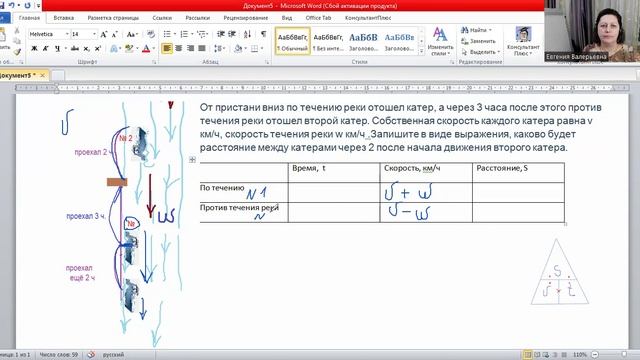Toggle left text alignment
Viewport: 640px width, 360px height.
[167, 49]
